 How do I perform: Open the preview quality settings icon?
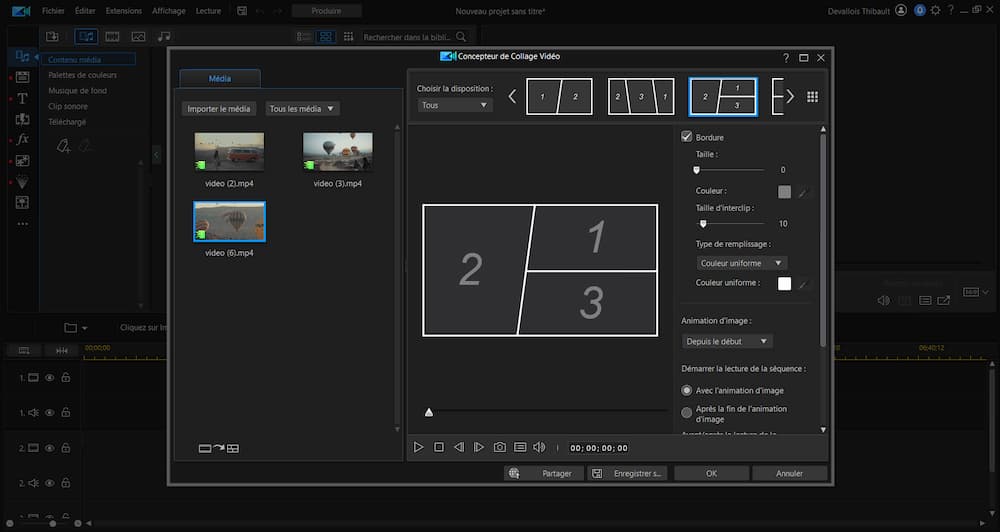(520, 448)
